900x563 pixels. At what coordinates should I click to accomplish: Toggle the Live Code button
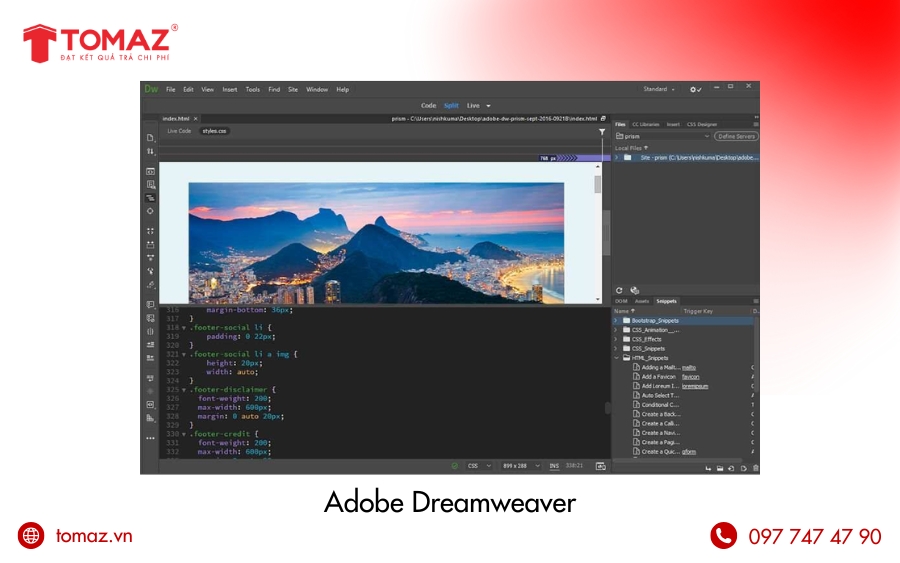(x=179, y=131)
